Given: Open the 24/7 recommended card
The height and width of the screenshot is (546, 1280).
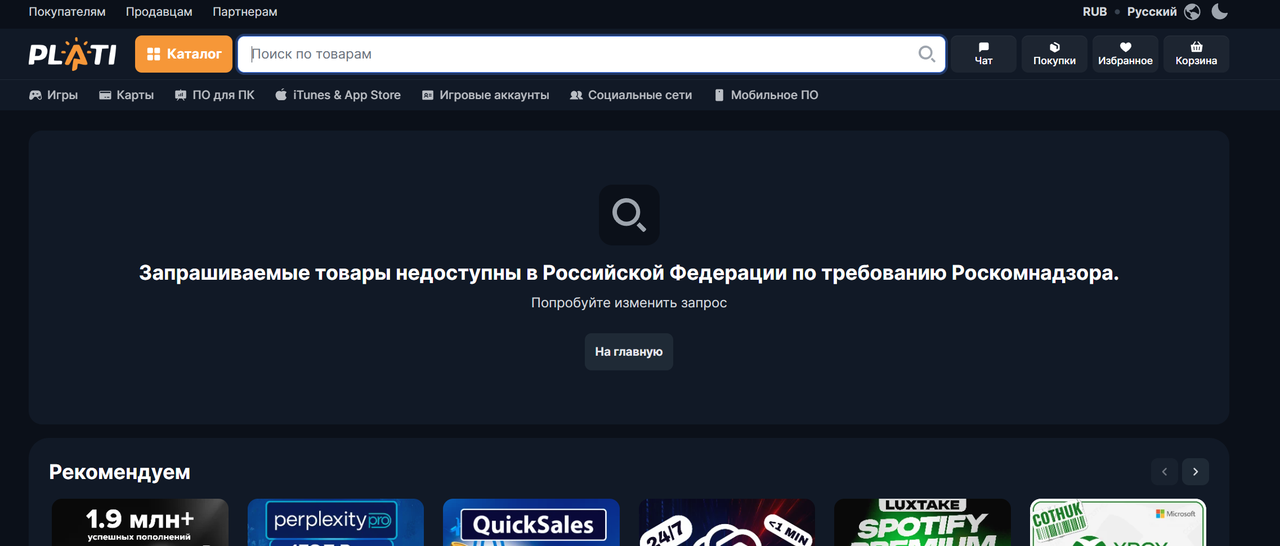Looking at the screenshot, I should [x=727, y=523].
